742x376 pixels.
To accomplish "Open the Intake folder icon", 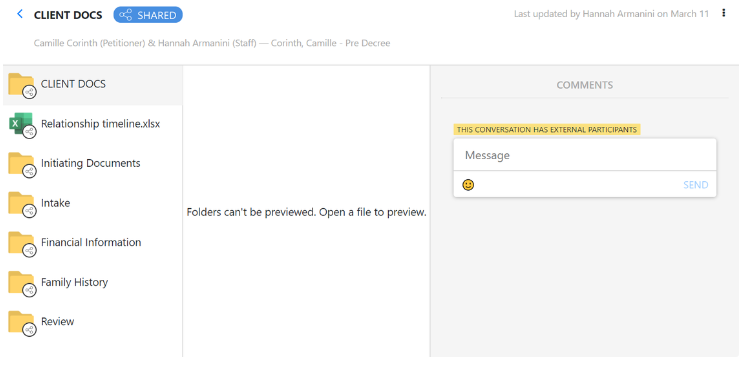I will click(22, 204).
